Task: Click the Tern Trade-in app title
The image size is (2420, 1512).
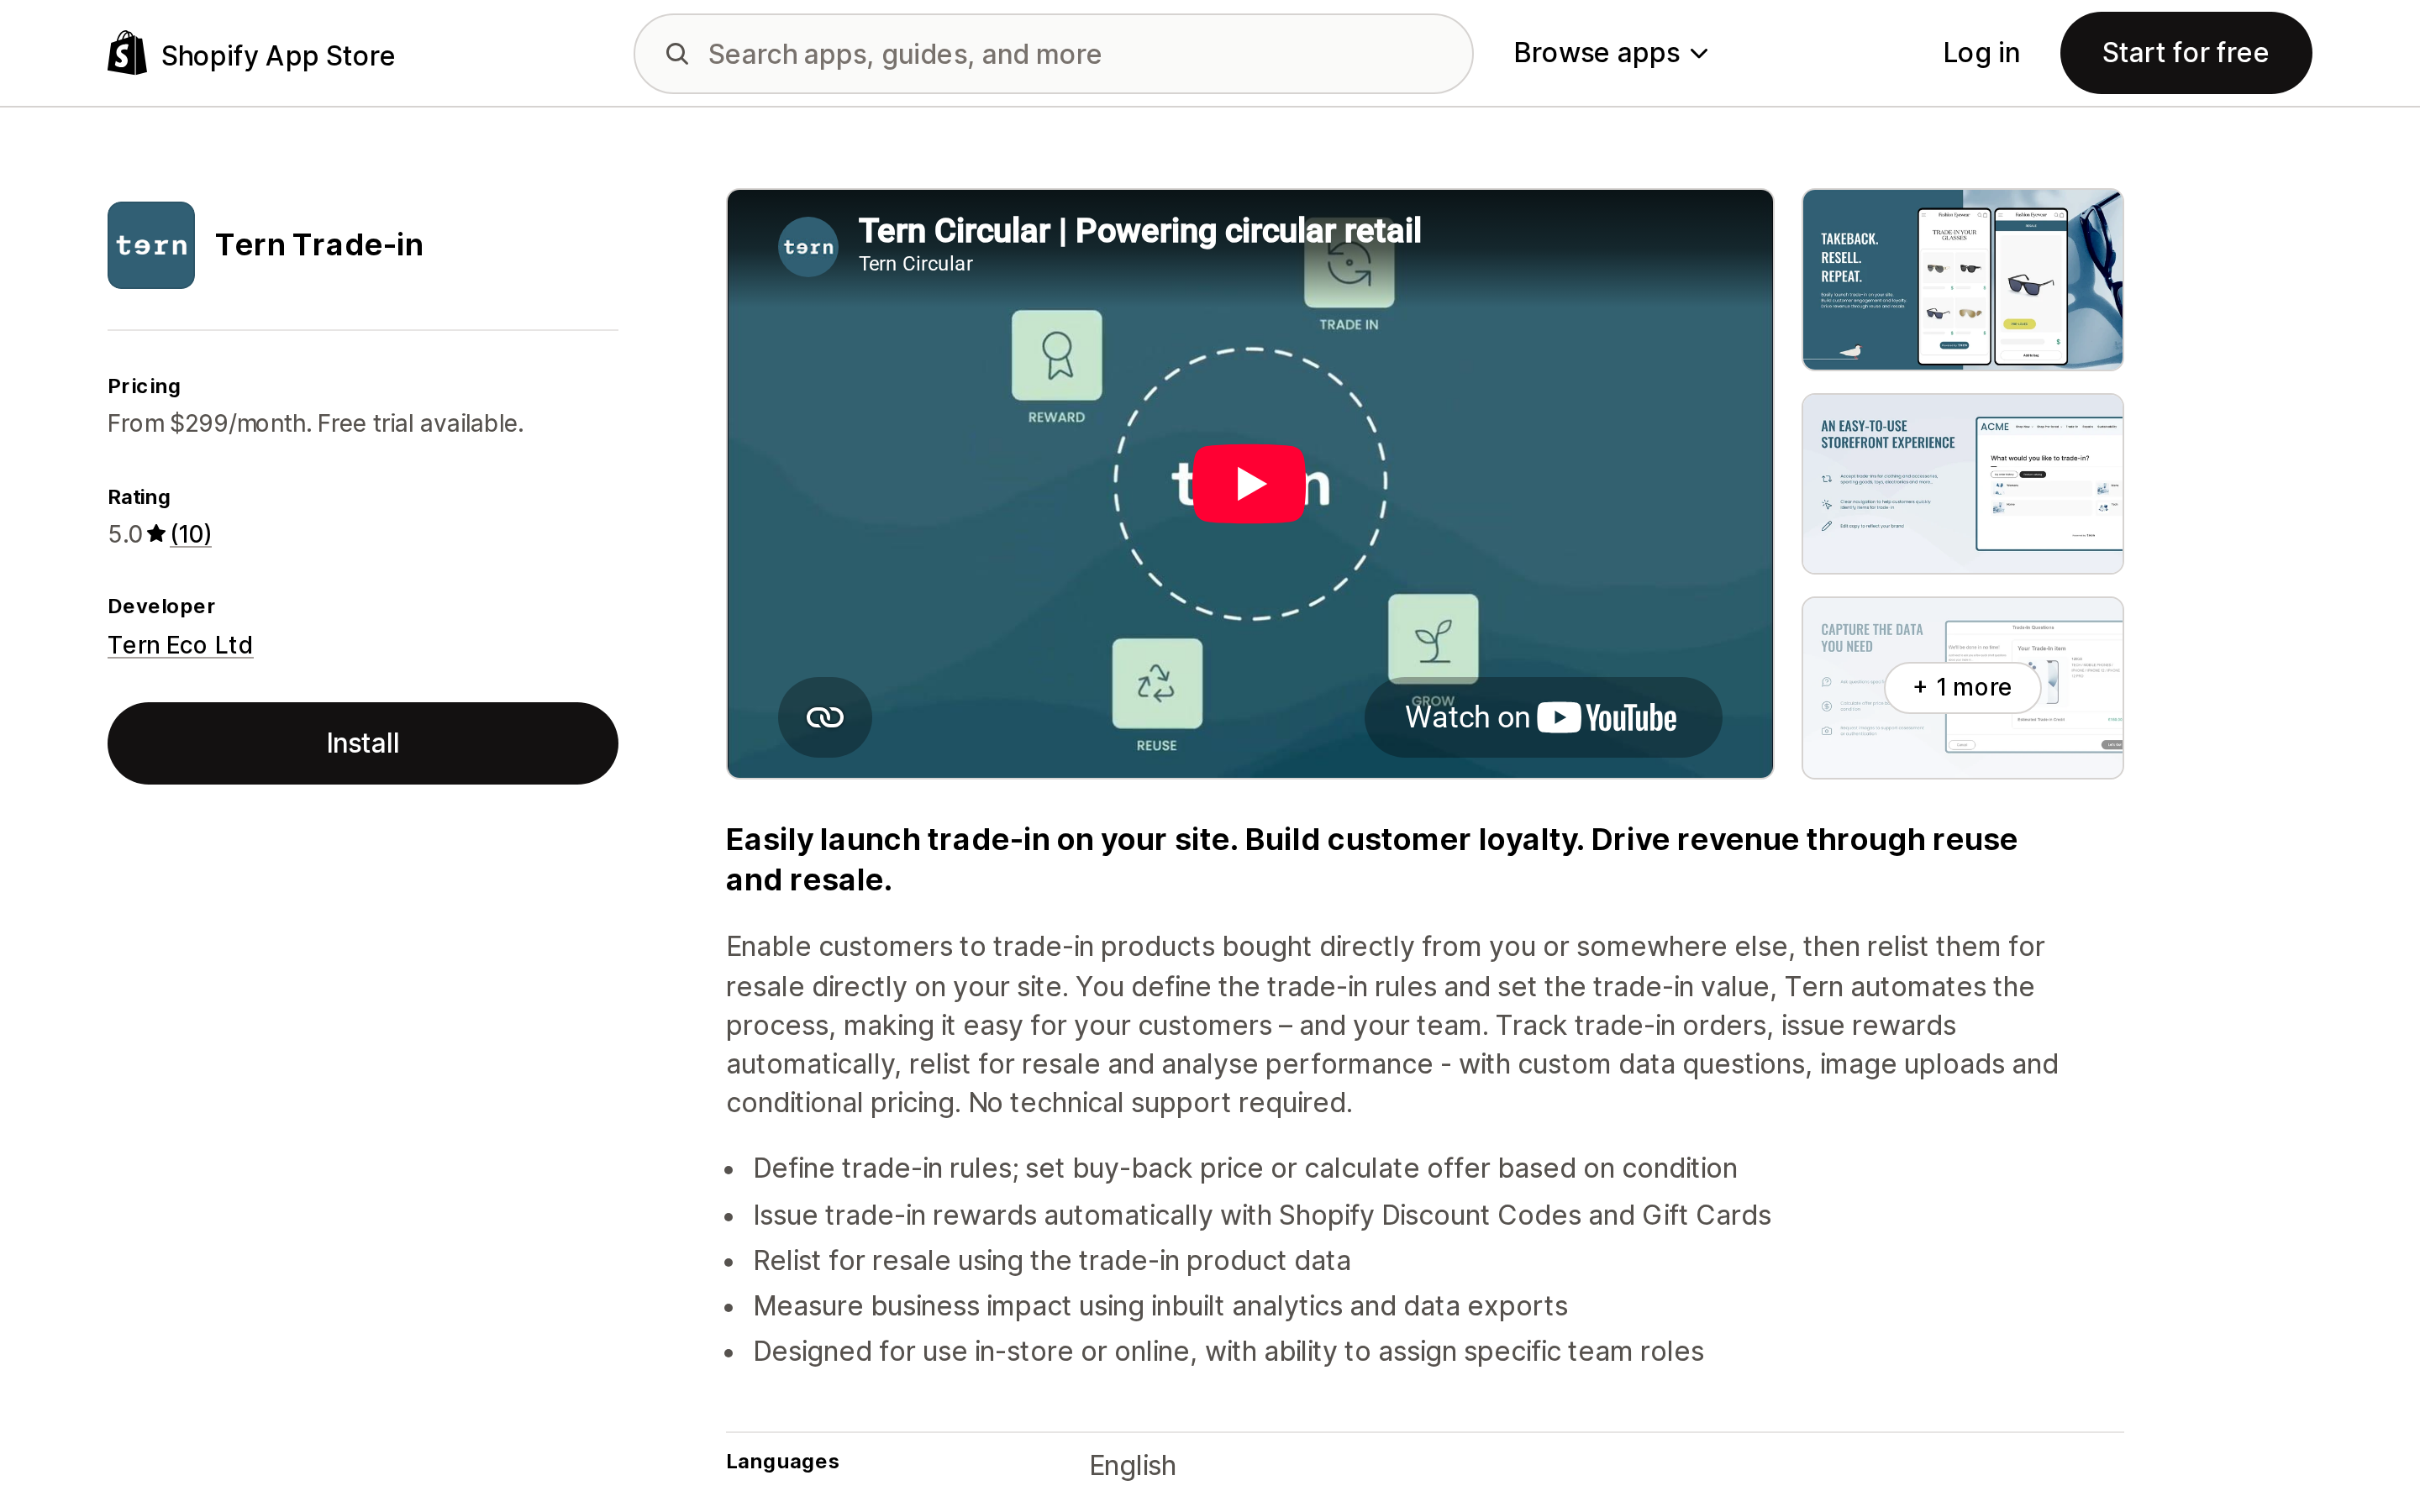Action: point(319,245)
